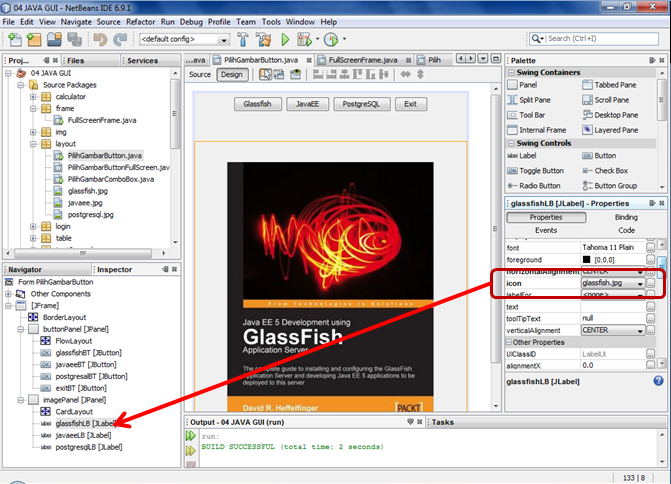This screenshot has height=484, width=671.
Task: Collapse the imagePanel node in Navigator
Action: point(21,400)
